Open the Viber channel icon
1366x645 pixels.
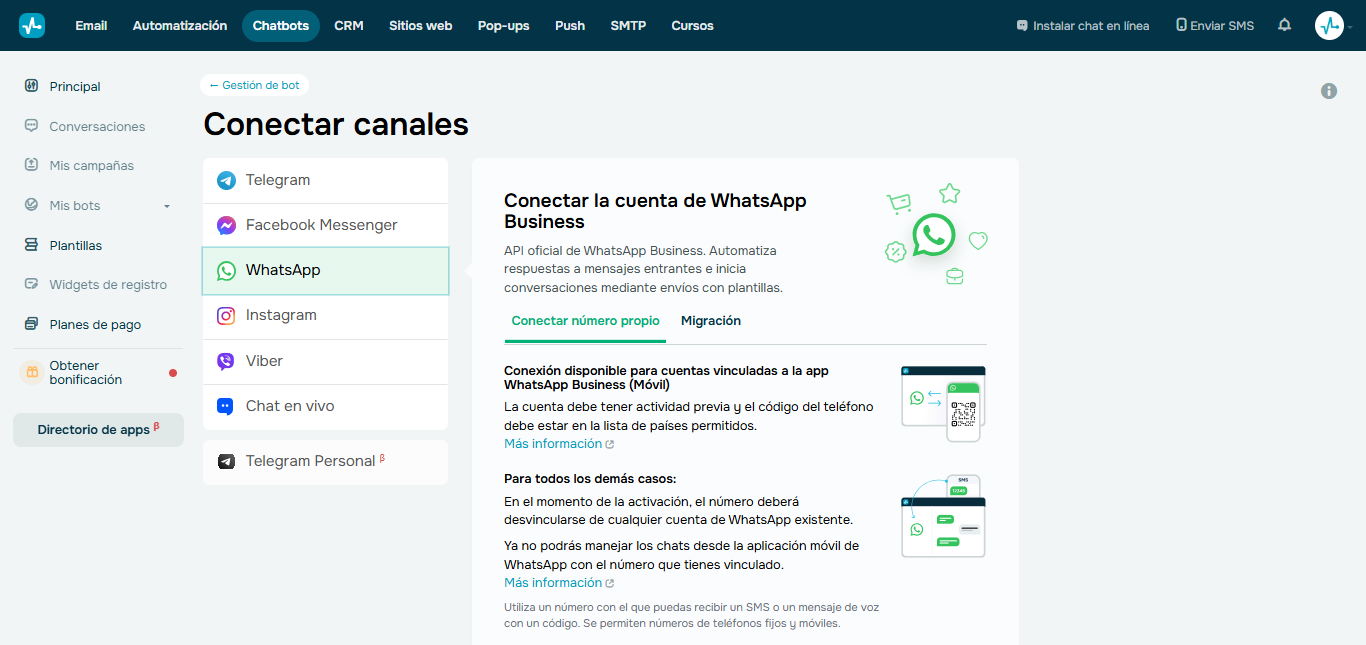[x=226, y=361]
